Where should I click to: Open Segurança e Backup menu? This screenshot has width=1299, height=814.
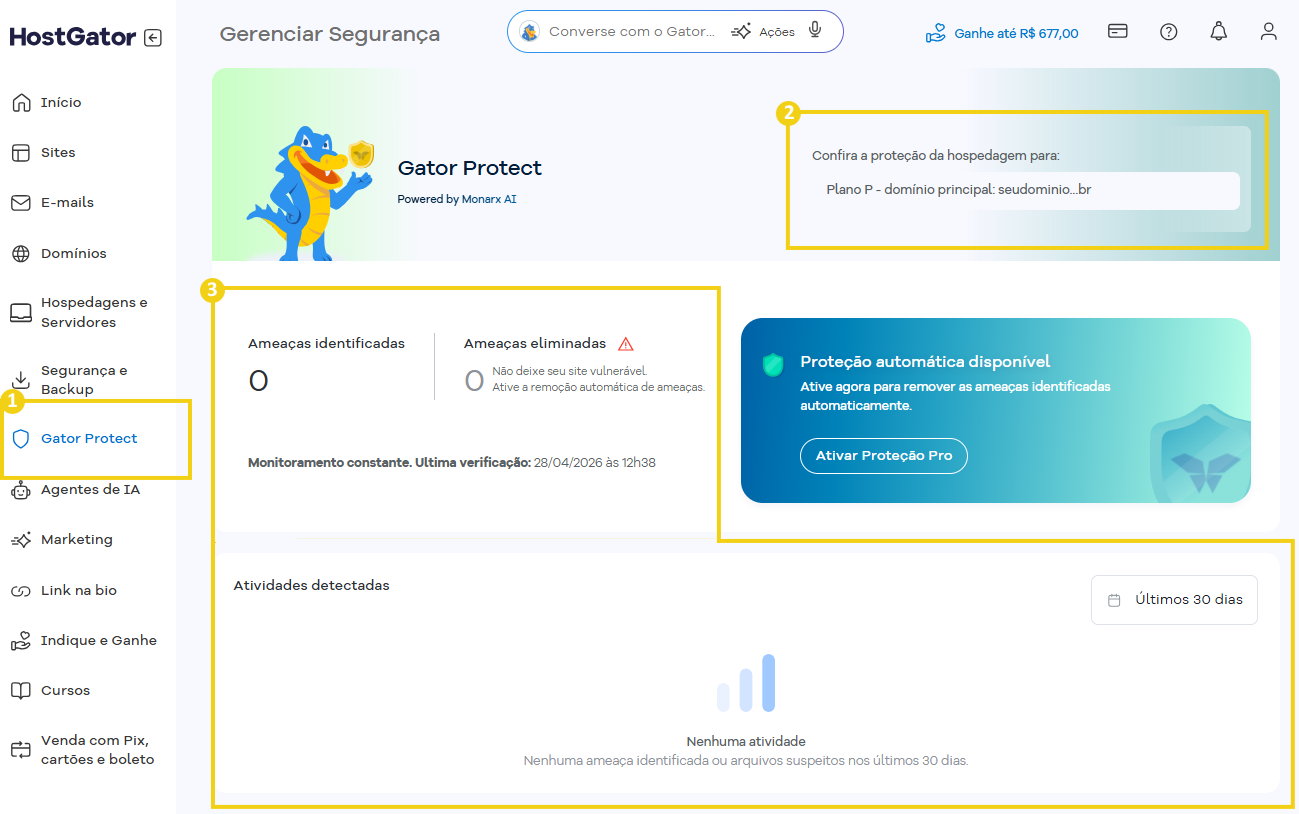click(84, 380)
